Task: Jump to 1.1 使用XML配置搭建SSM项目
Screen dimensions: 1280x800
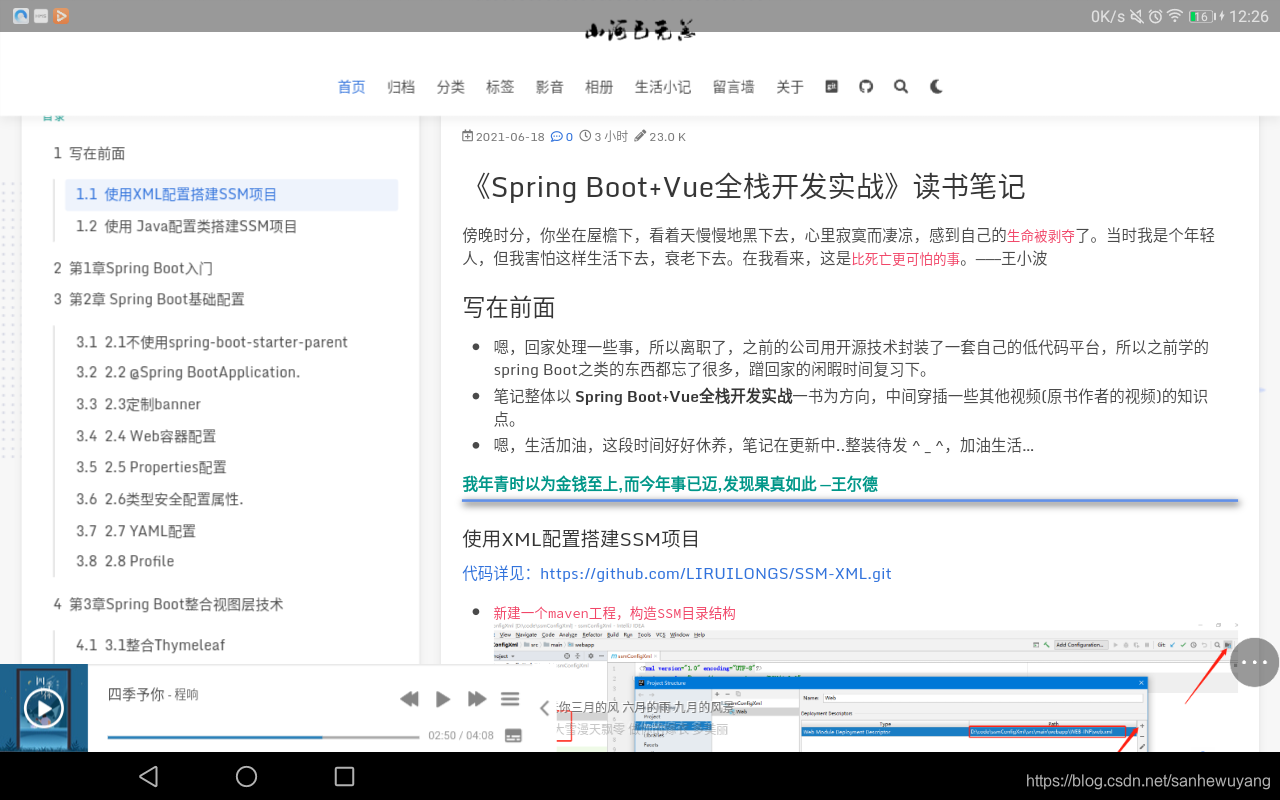Action: click(231, 195)
